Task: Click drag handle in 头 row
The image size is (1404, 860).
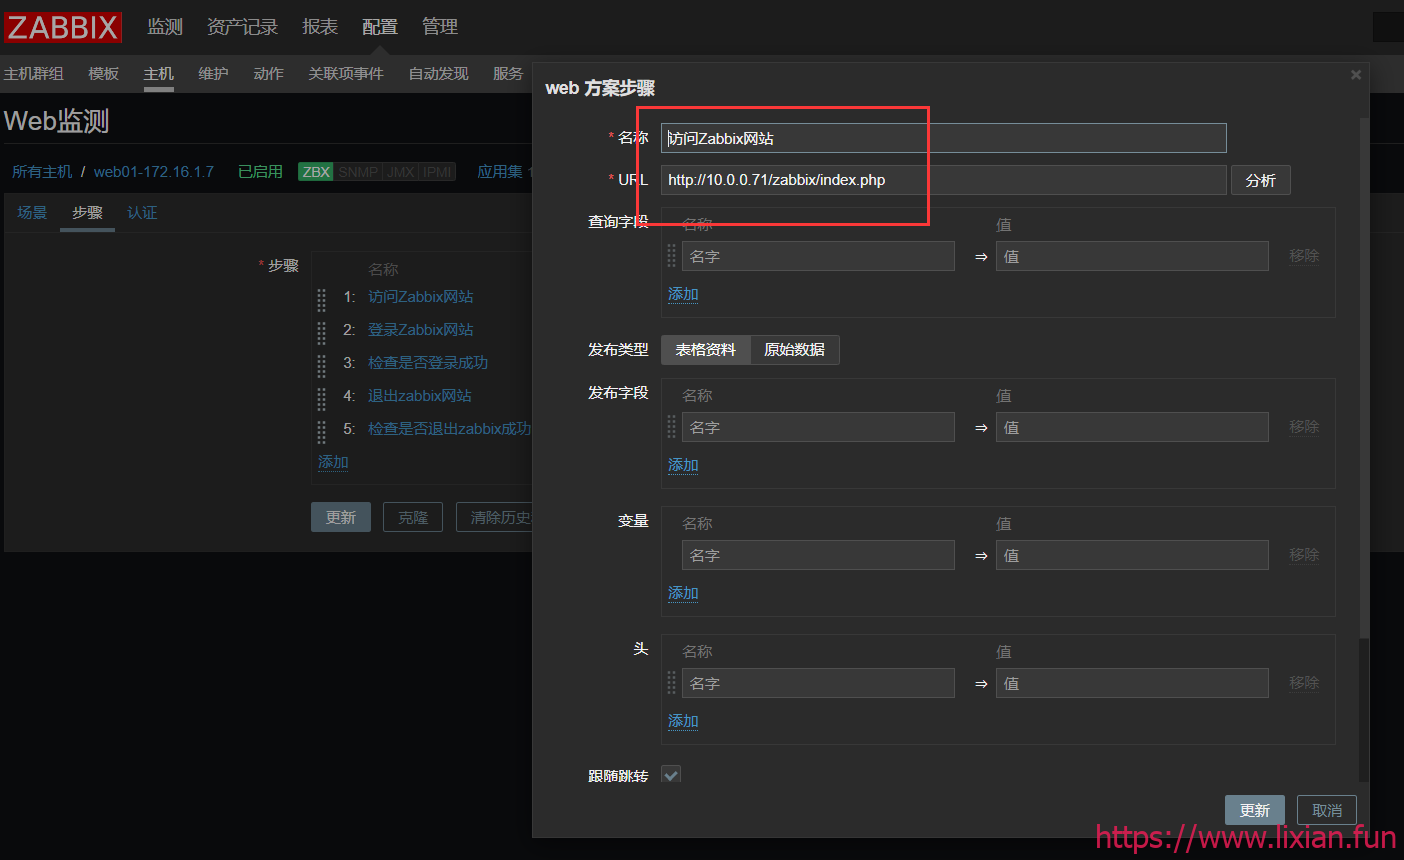Action: click(671, 683)
